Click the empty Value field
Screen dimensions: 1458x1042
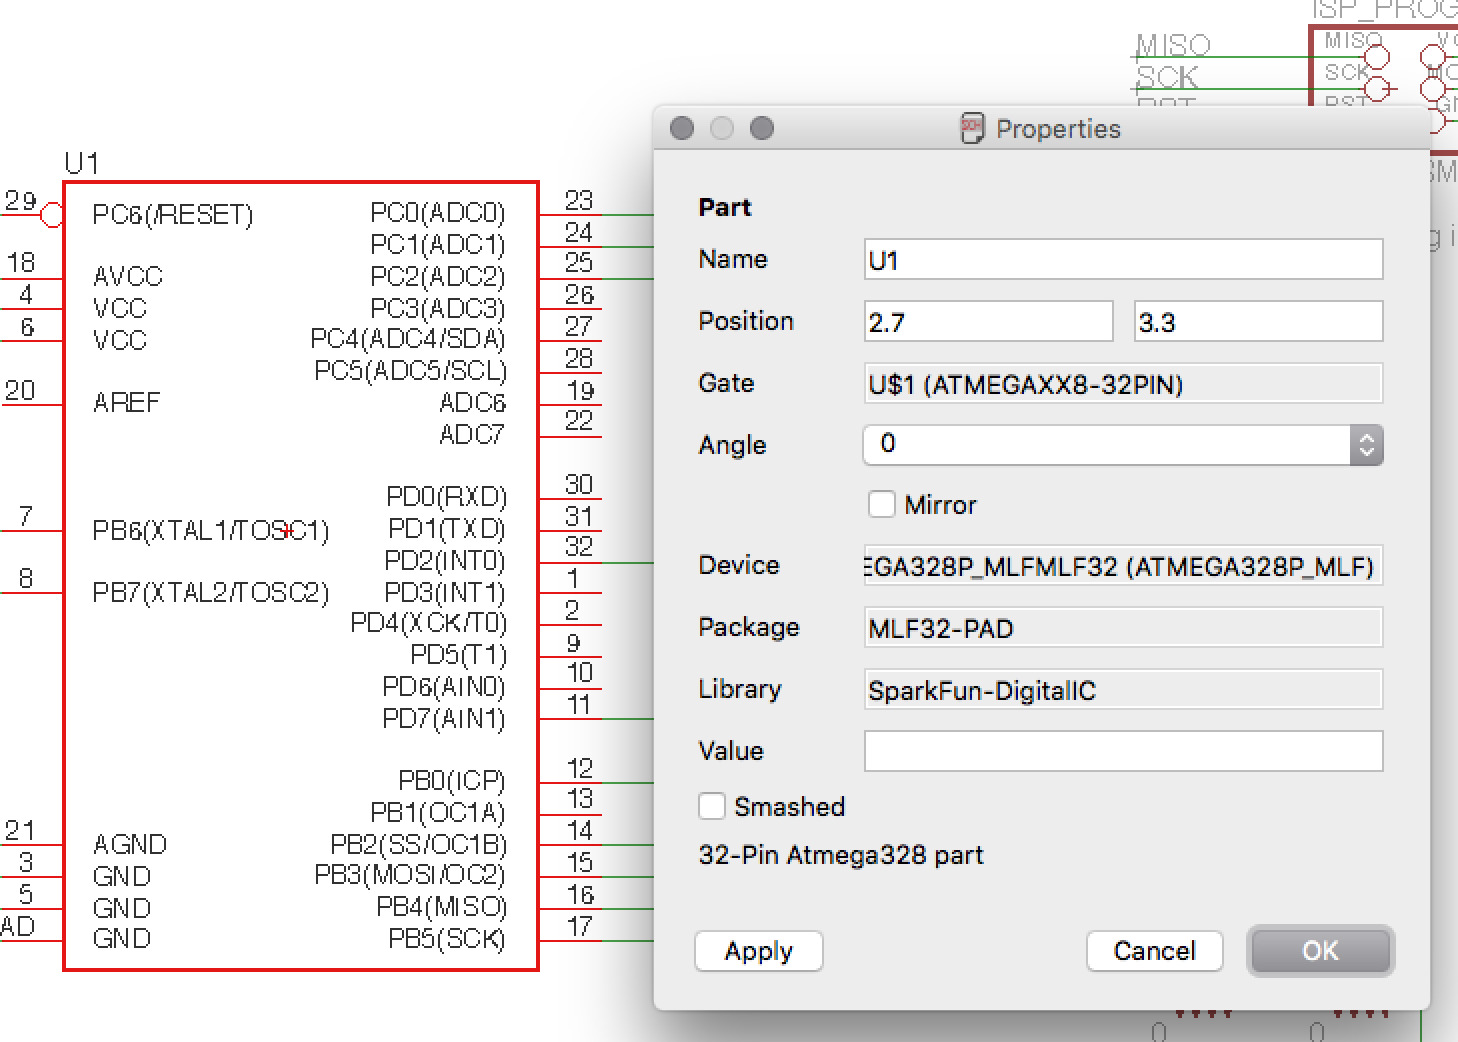[x=1123, y=751]
